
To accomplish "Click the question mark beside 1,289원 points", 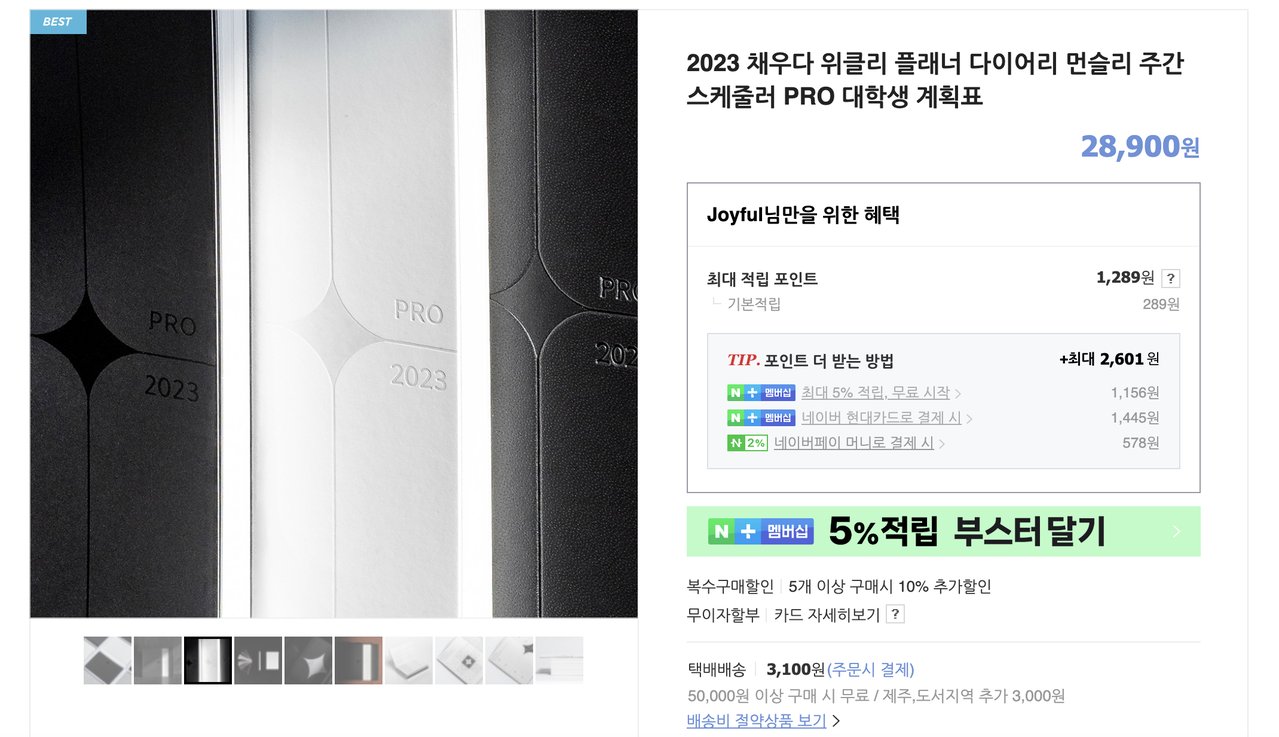I will [x=1171, y=279].
